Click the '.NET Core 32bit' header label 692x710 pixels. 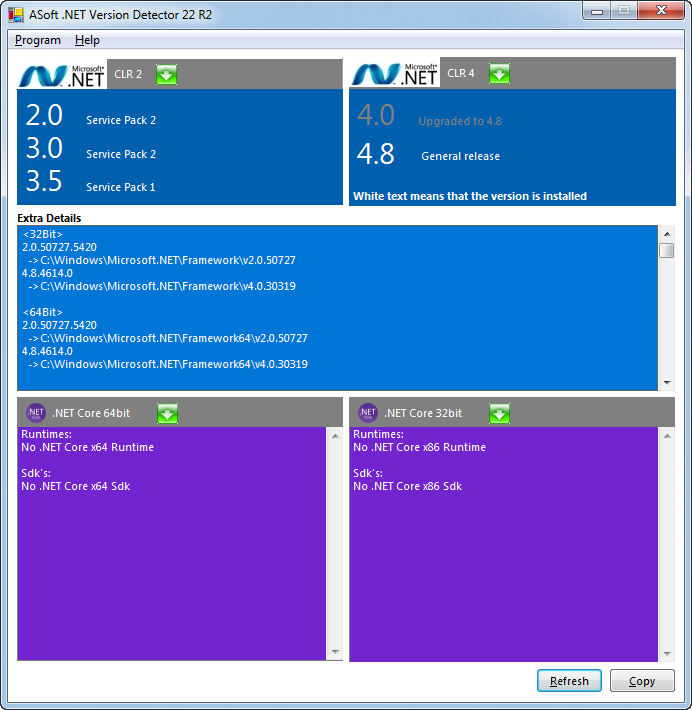point(423,413)
